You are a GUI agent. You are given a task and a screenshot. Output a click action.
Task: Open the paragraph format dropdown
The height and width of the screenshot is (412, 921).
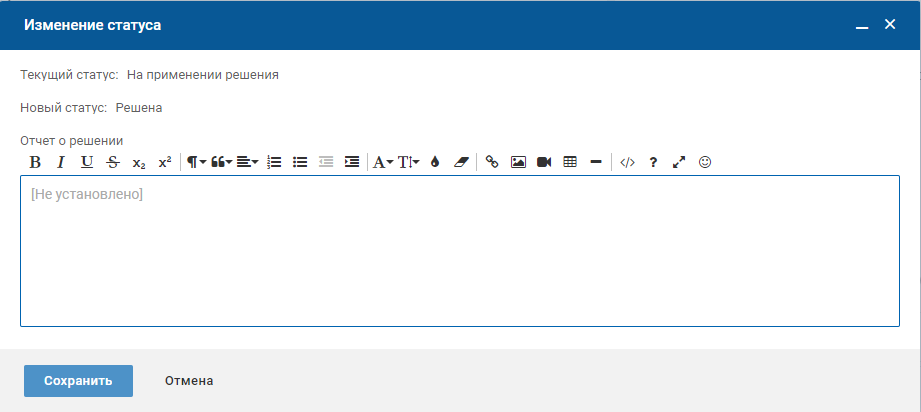pos(196,162)
